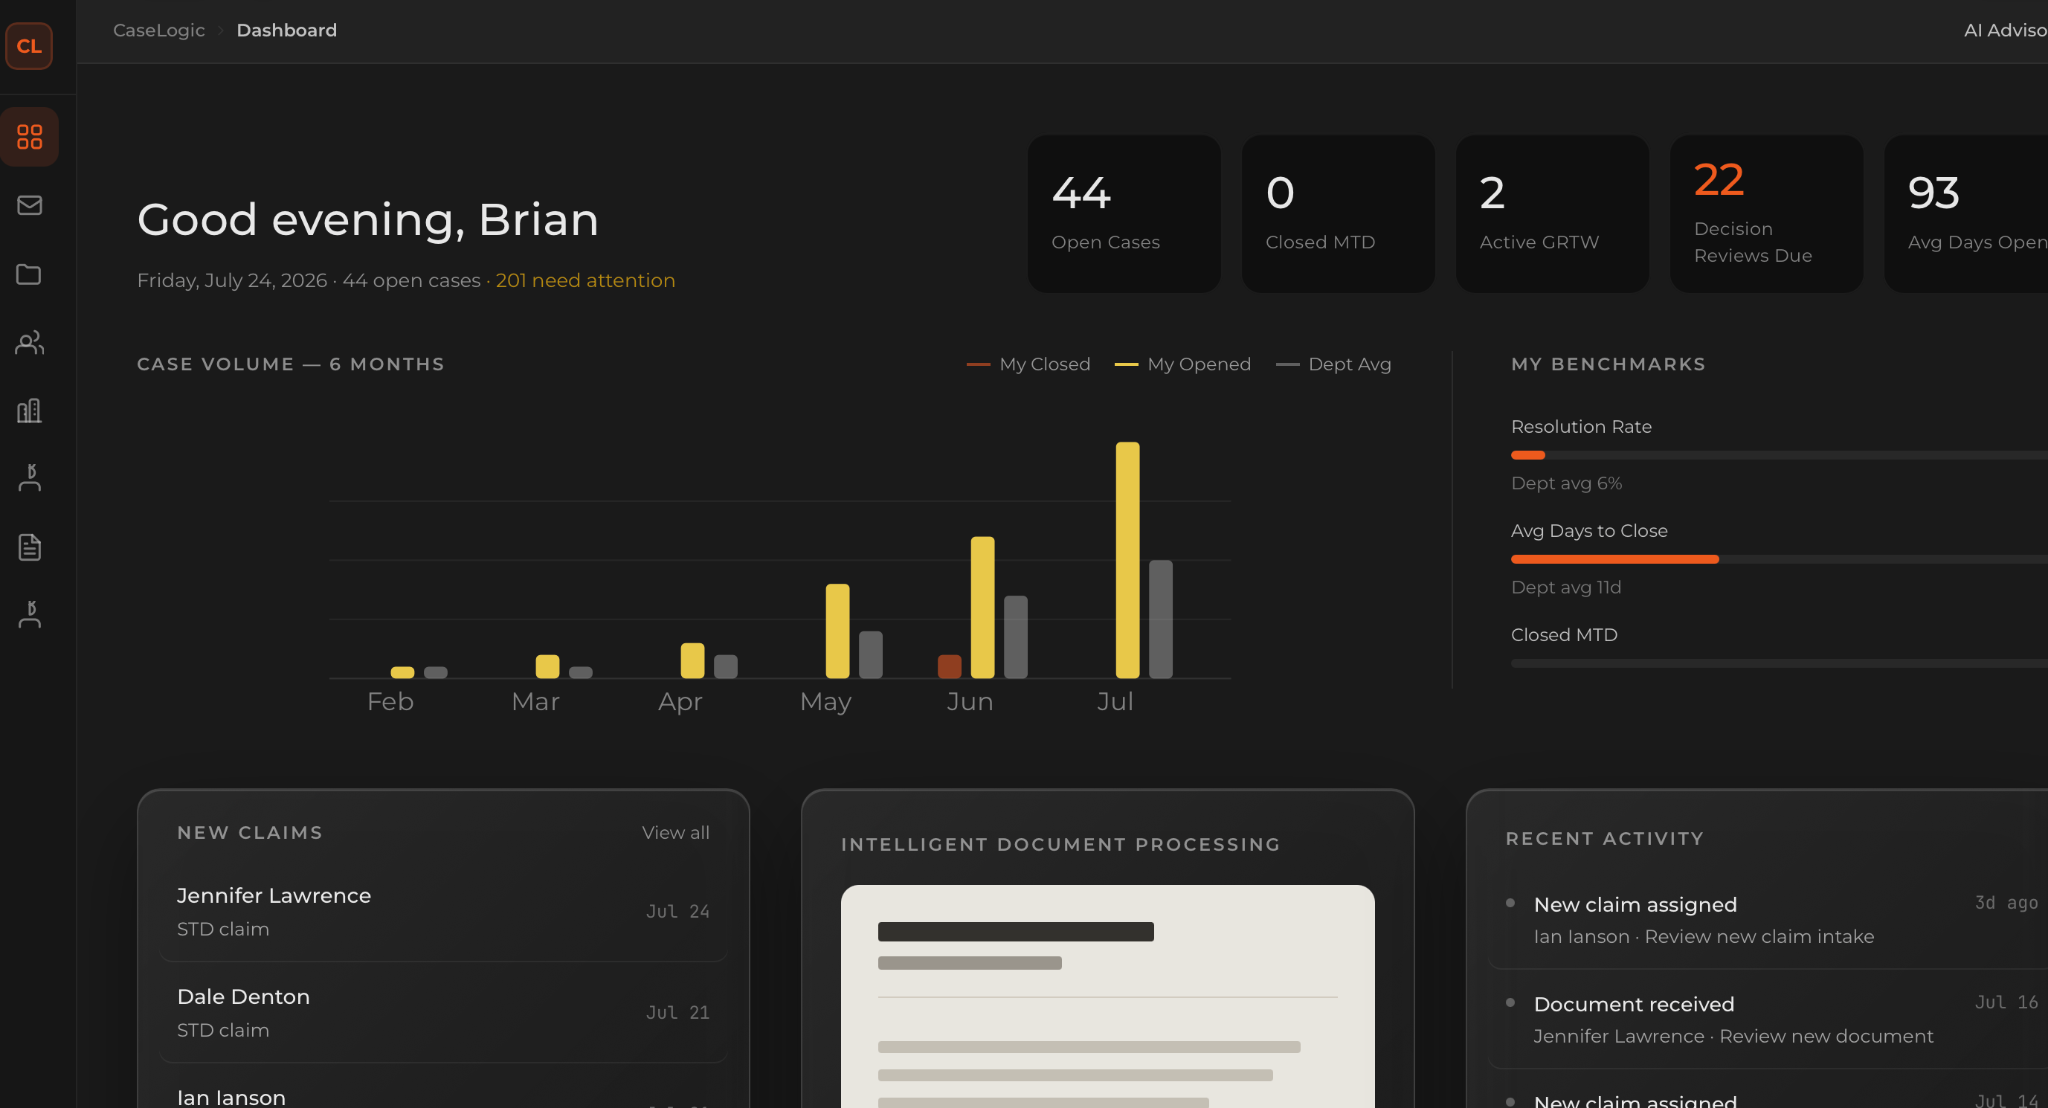
Task: Click View all in New Claims
Action: [676, 832]
